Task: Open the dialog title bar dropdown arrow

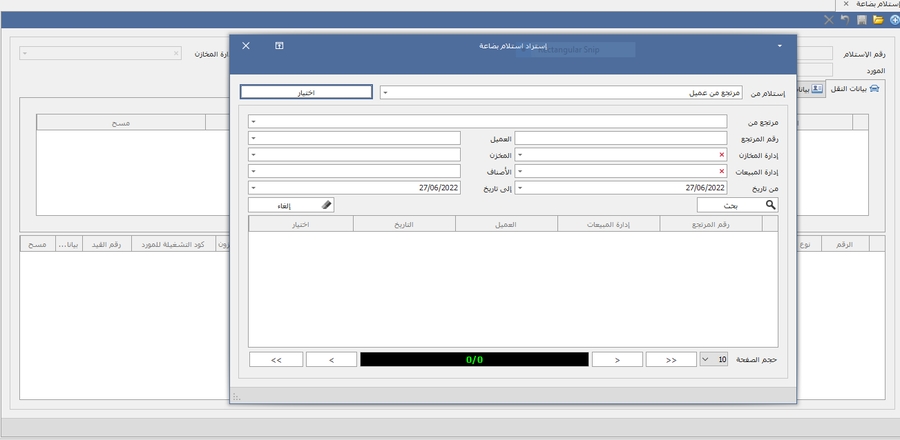Action: [x=779, y=46]
